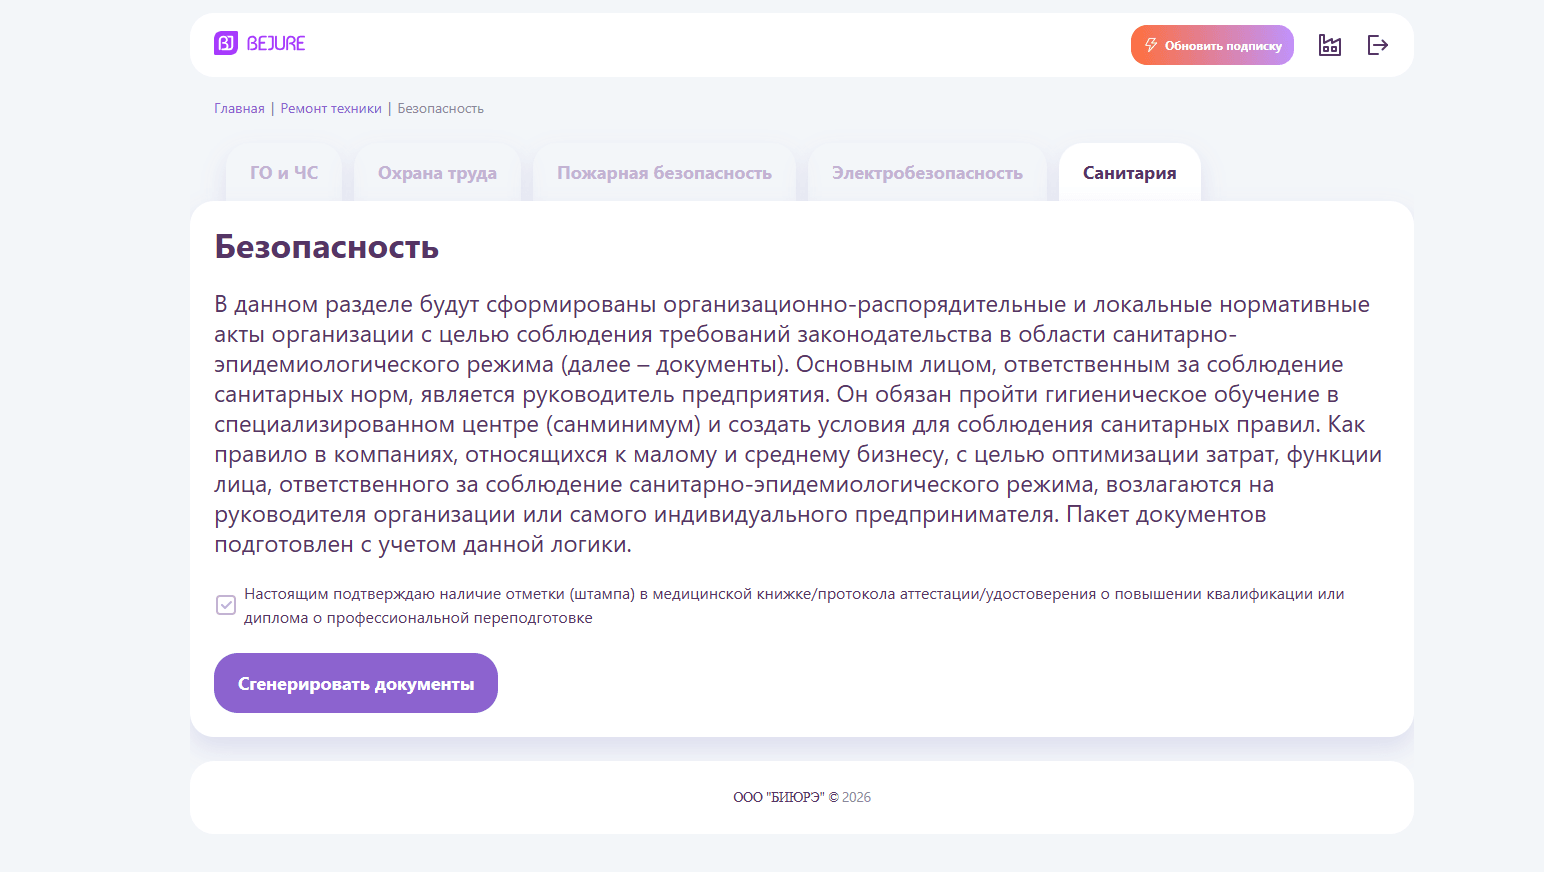Open Ремонт техники breadcrumb link
The image size is (1544, 872).
pos(331,108)
